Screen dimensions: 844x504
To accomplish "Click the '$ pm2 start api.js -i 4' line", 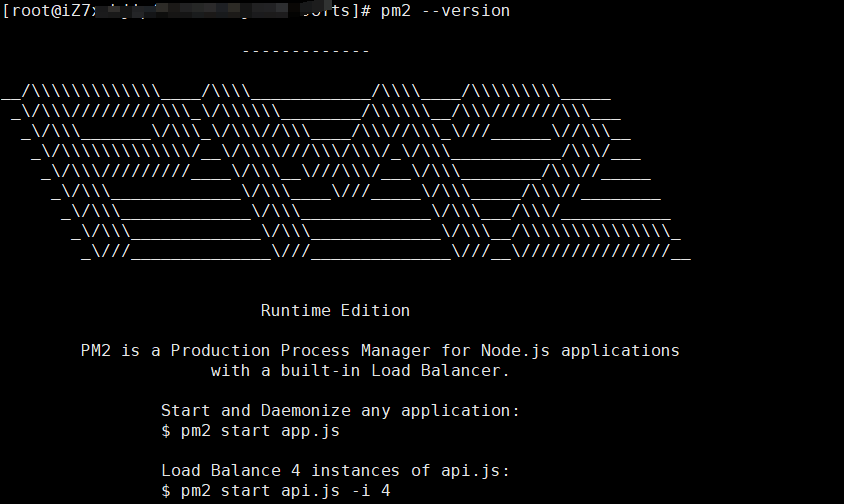I will click(276, 491).
